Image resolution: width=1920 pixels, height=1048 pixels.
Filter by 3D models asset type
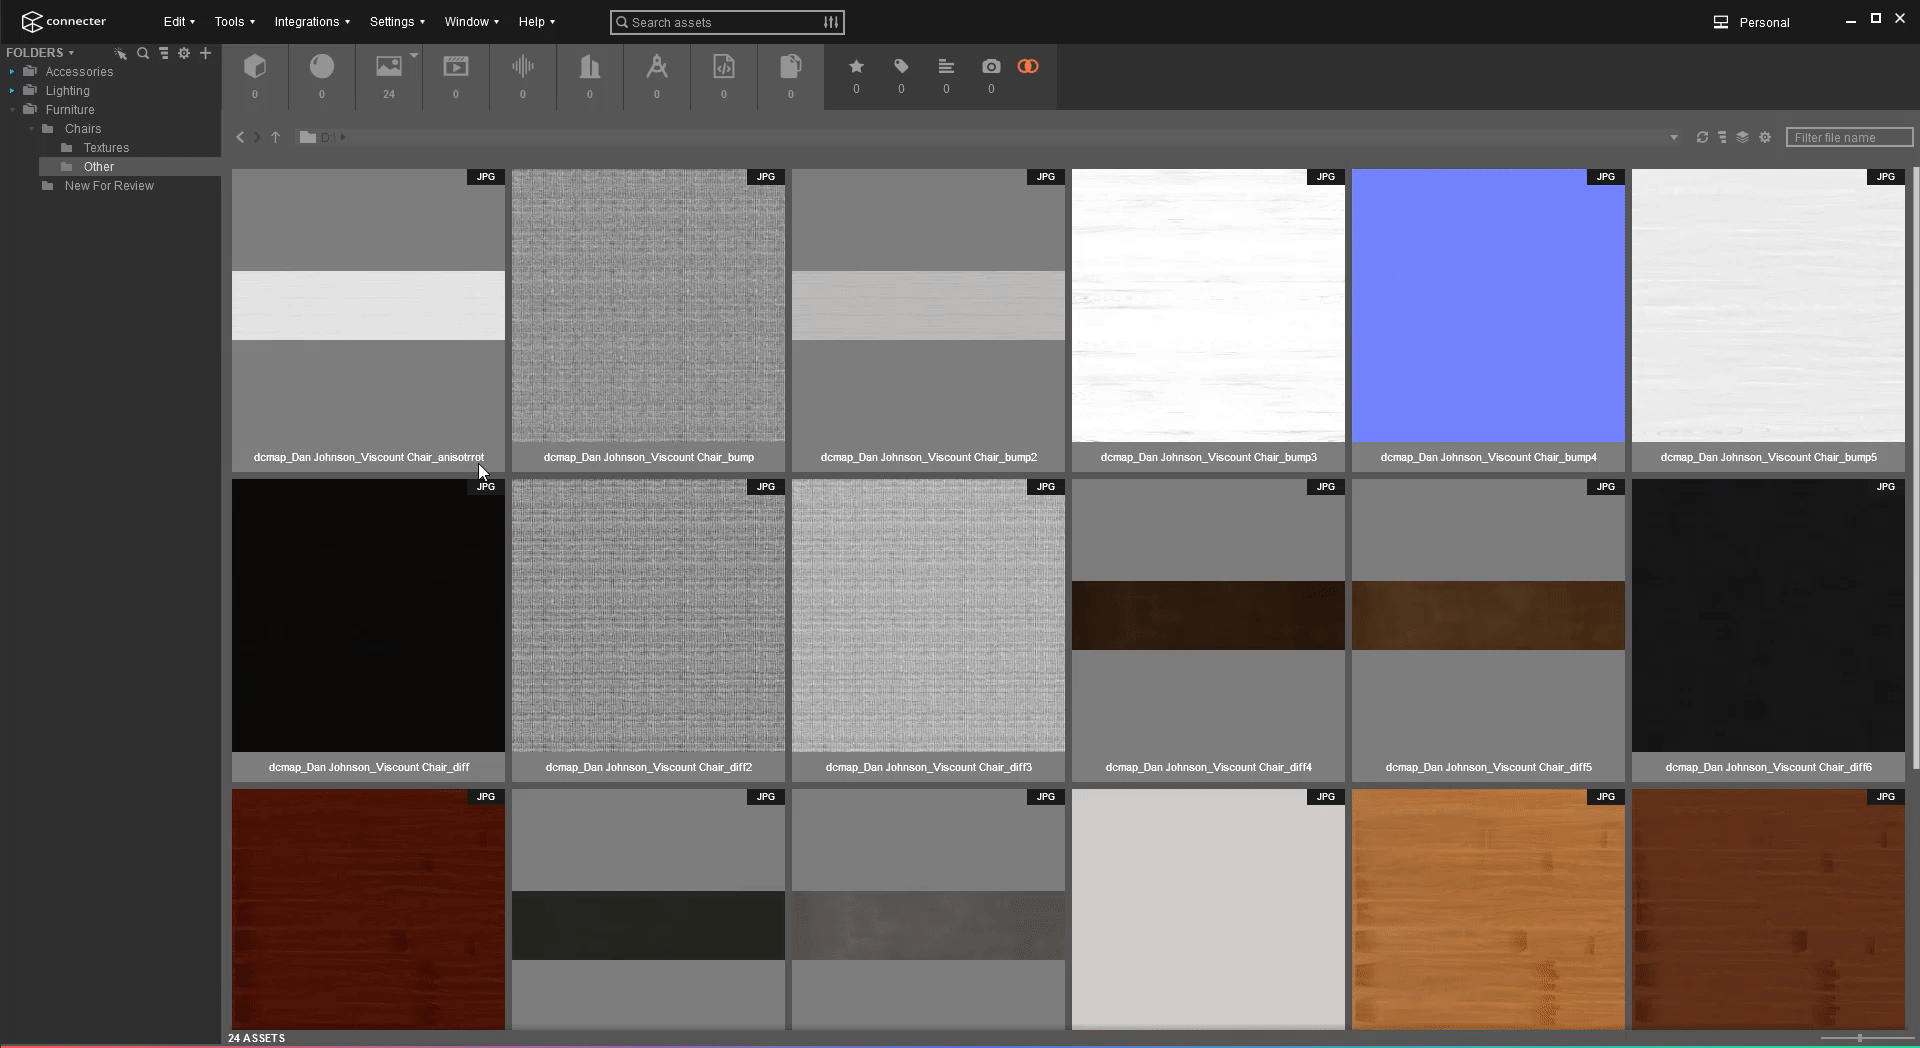[255, 68]
